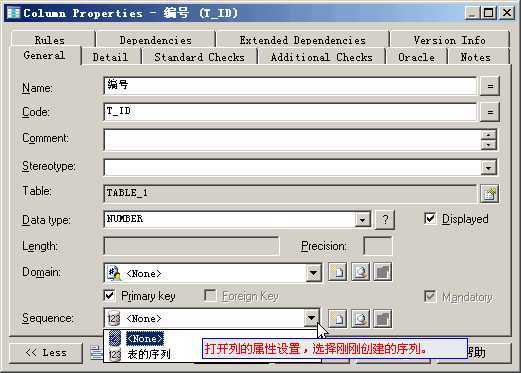Image resolution: width=521 pixels, height=373 pixels.
Task: Open the TABLE_1 table properties icon
Action: click(x=489, y=193)
